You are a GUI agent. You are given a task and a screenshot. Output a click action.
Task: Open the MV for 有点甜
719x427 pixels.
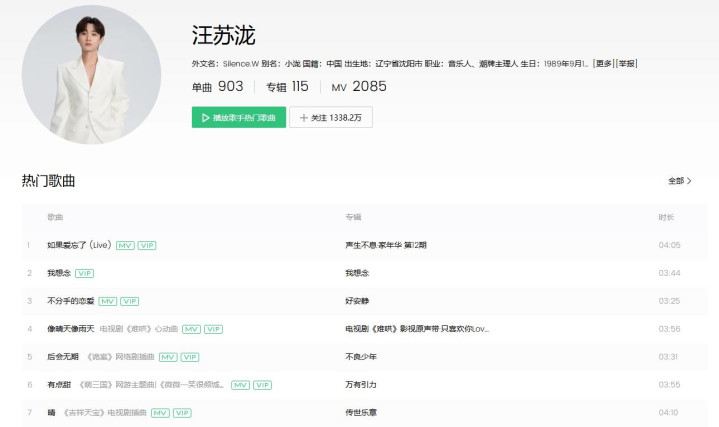[x=240, y=385]
